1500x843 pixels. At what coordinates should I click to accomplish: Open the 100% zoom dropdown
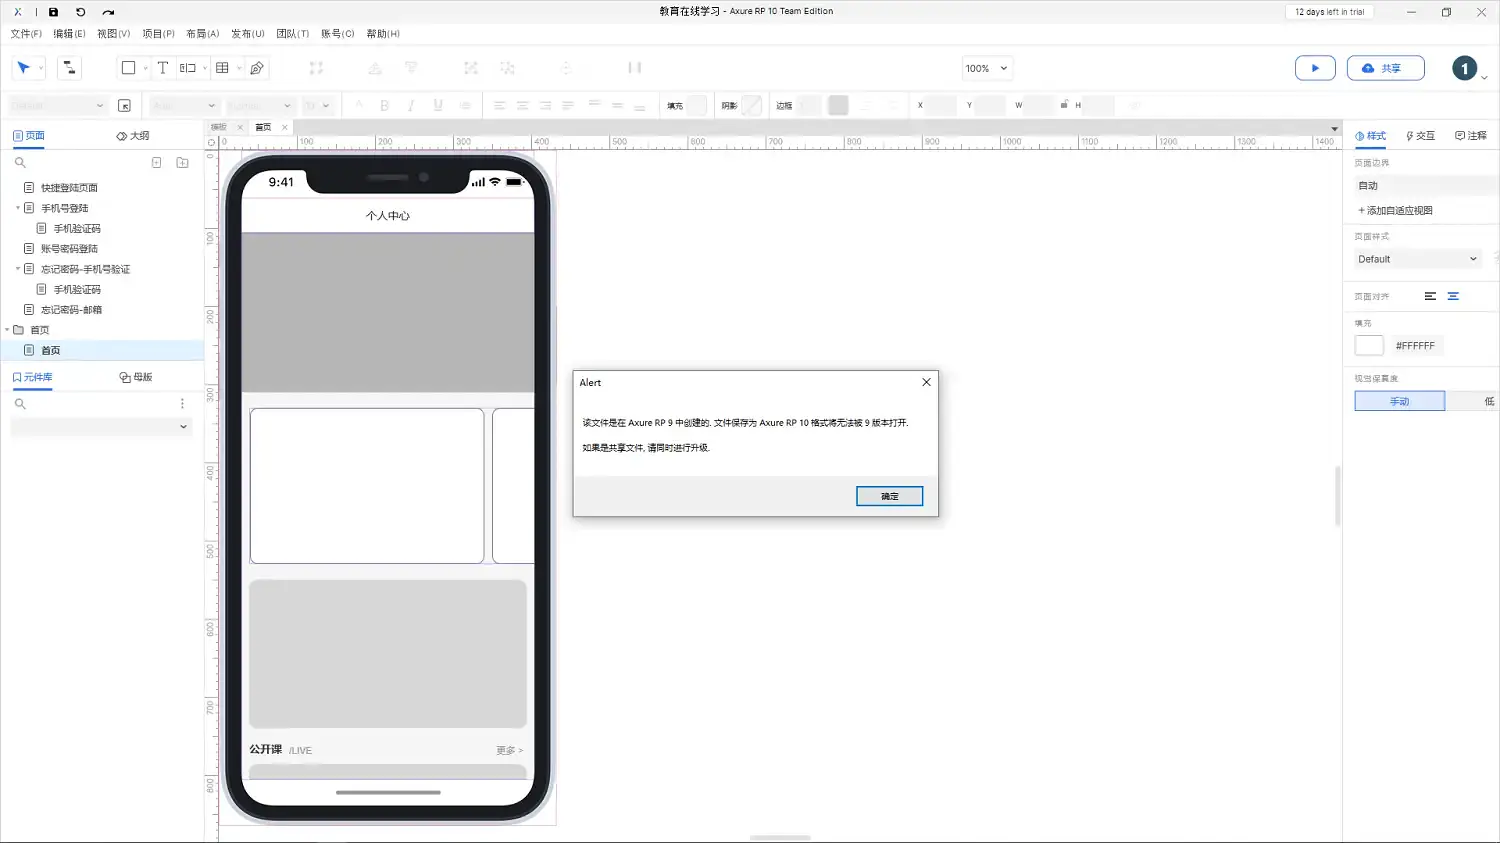pos(986,68)
